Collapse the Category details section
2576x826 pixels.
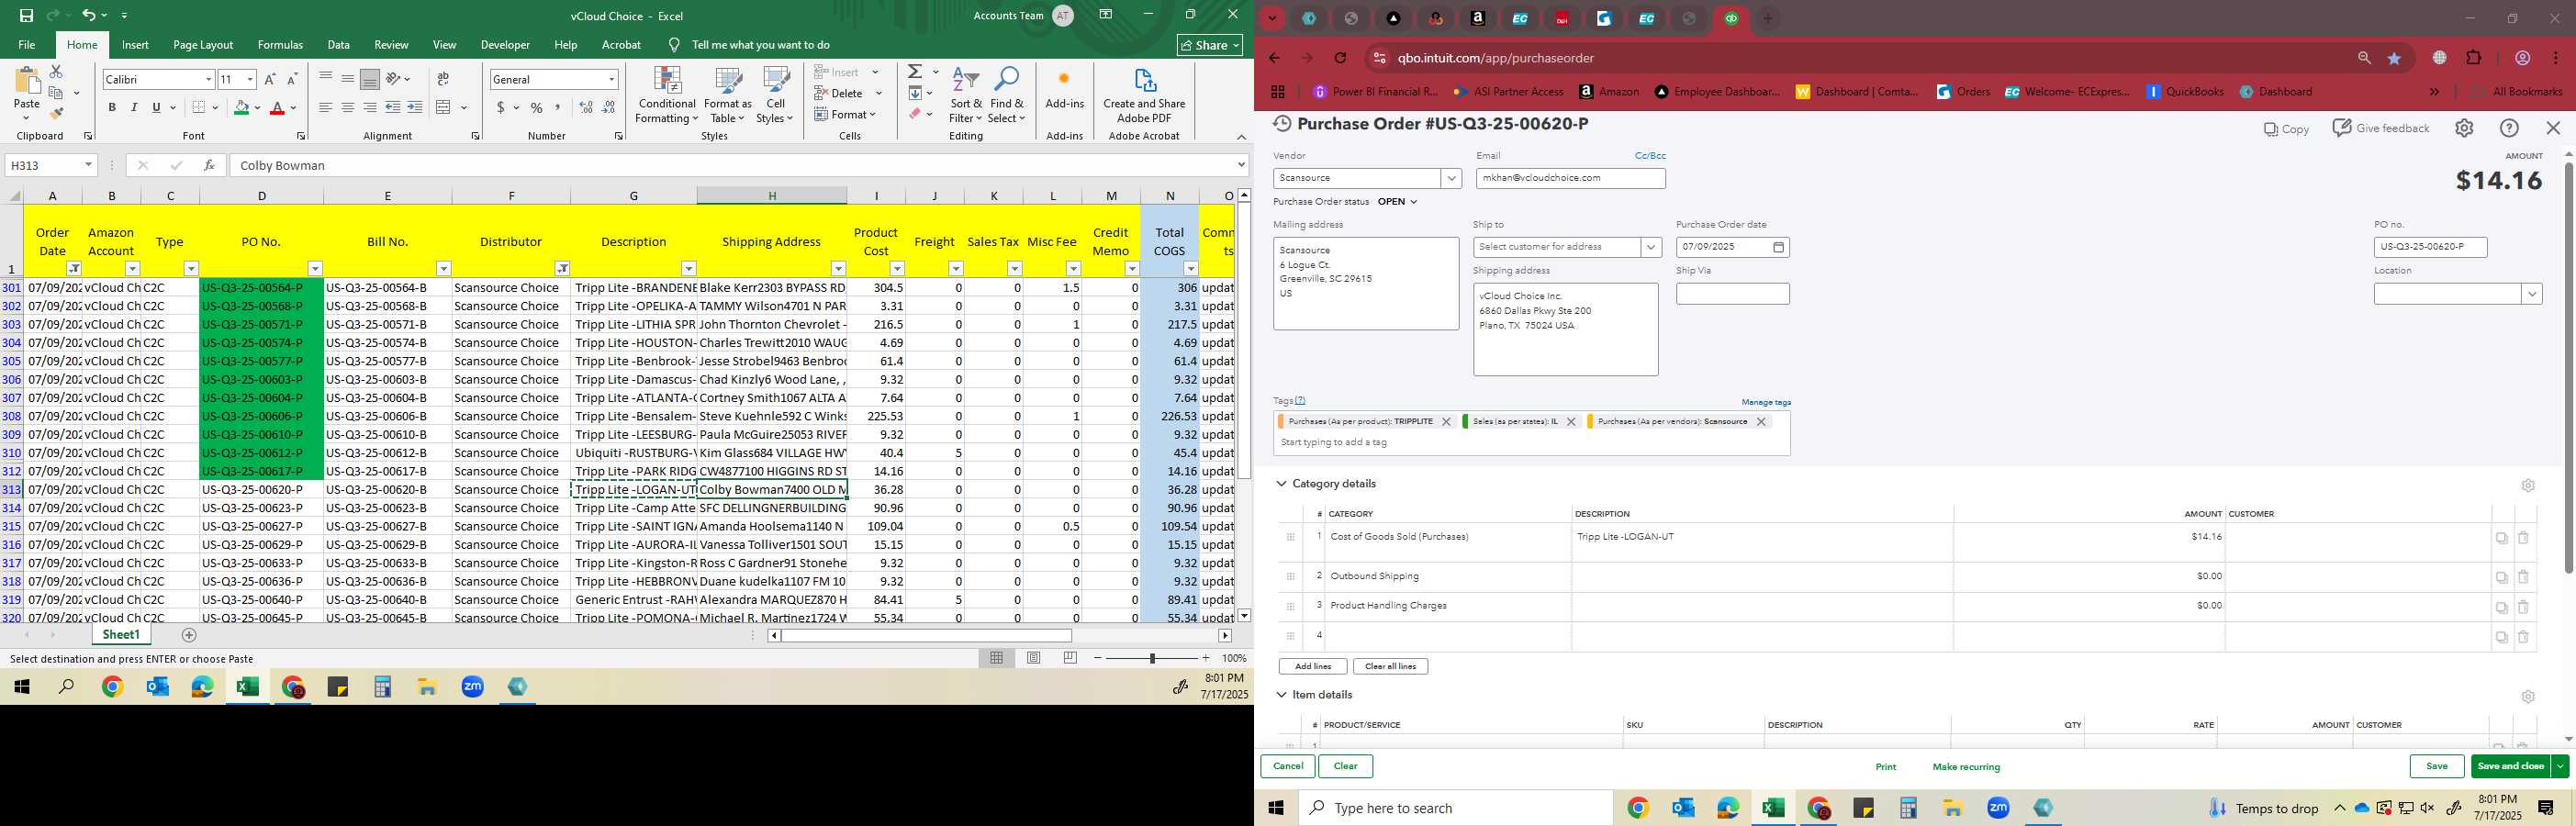[x=1281, y=484]
